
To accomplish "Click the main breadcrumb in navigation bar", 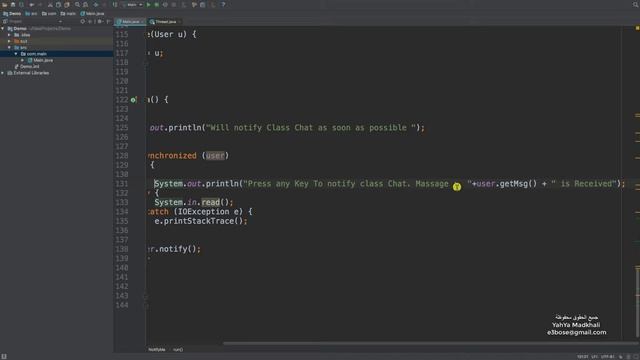I will click(x=69, y=13).
